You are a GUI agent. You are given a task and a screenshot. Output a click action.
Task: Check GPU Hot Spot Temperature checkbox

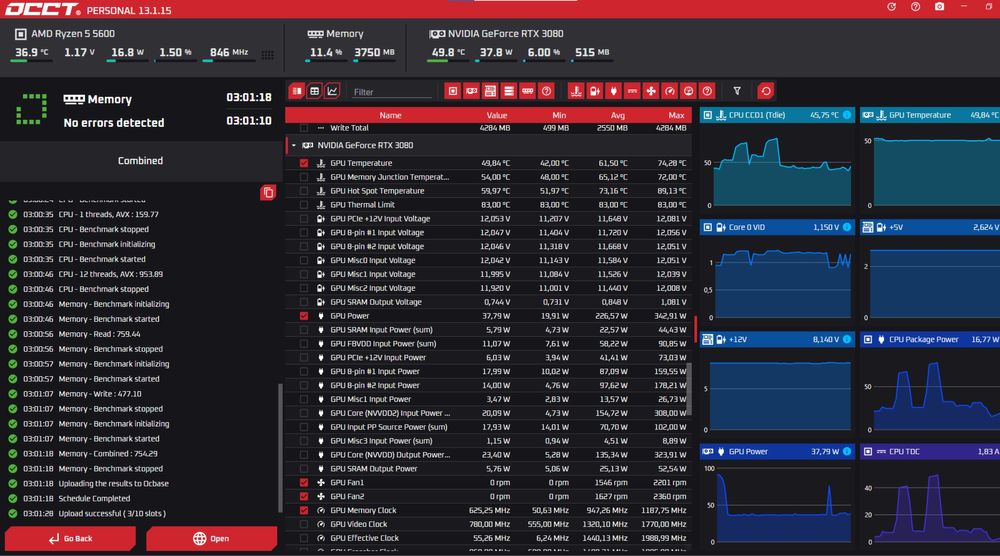304,191
